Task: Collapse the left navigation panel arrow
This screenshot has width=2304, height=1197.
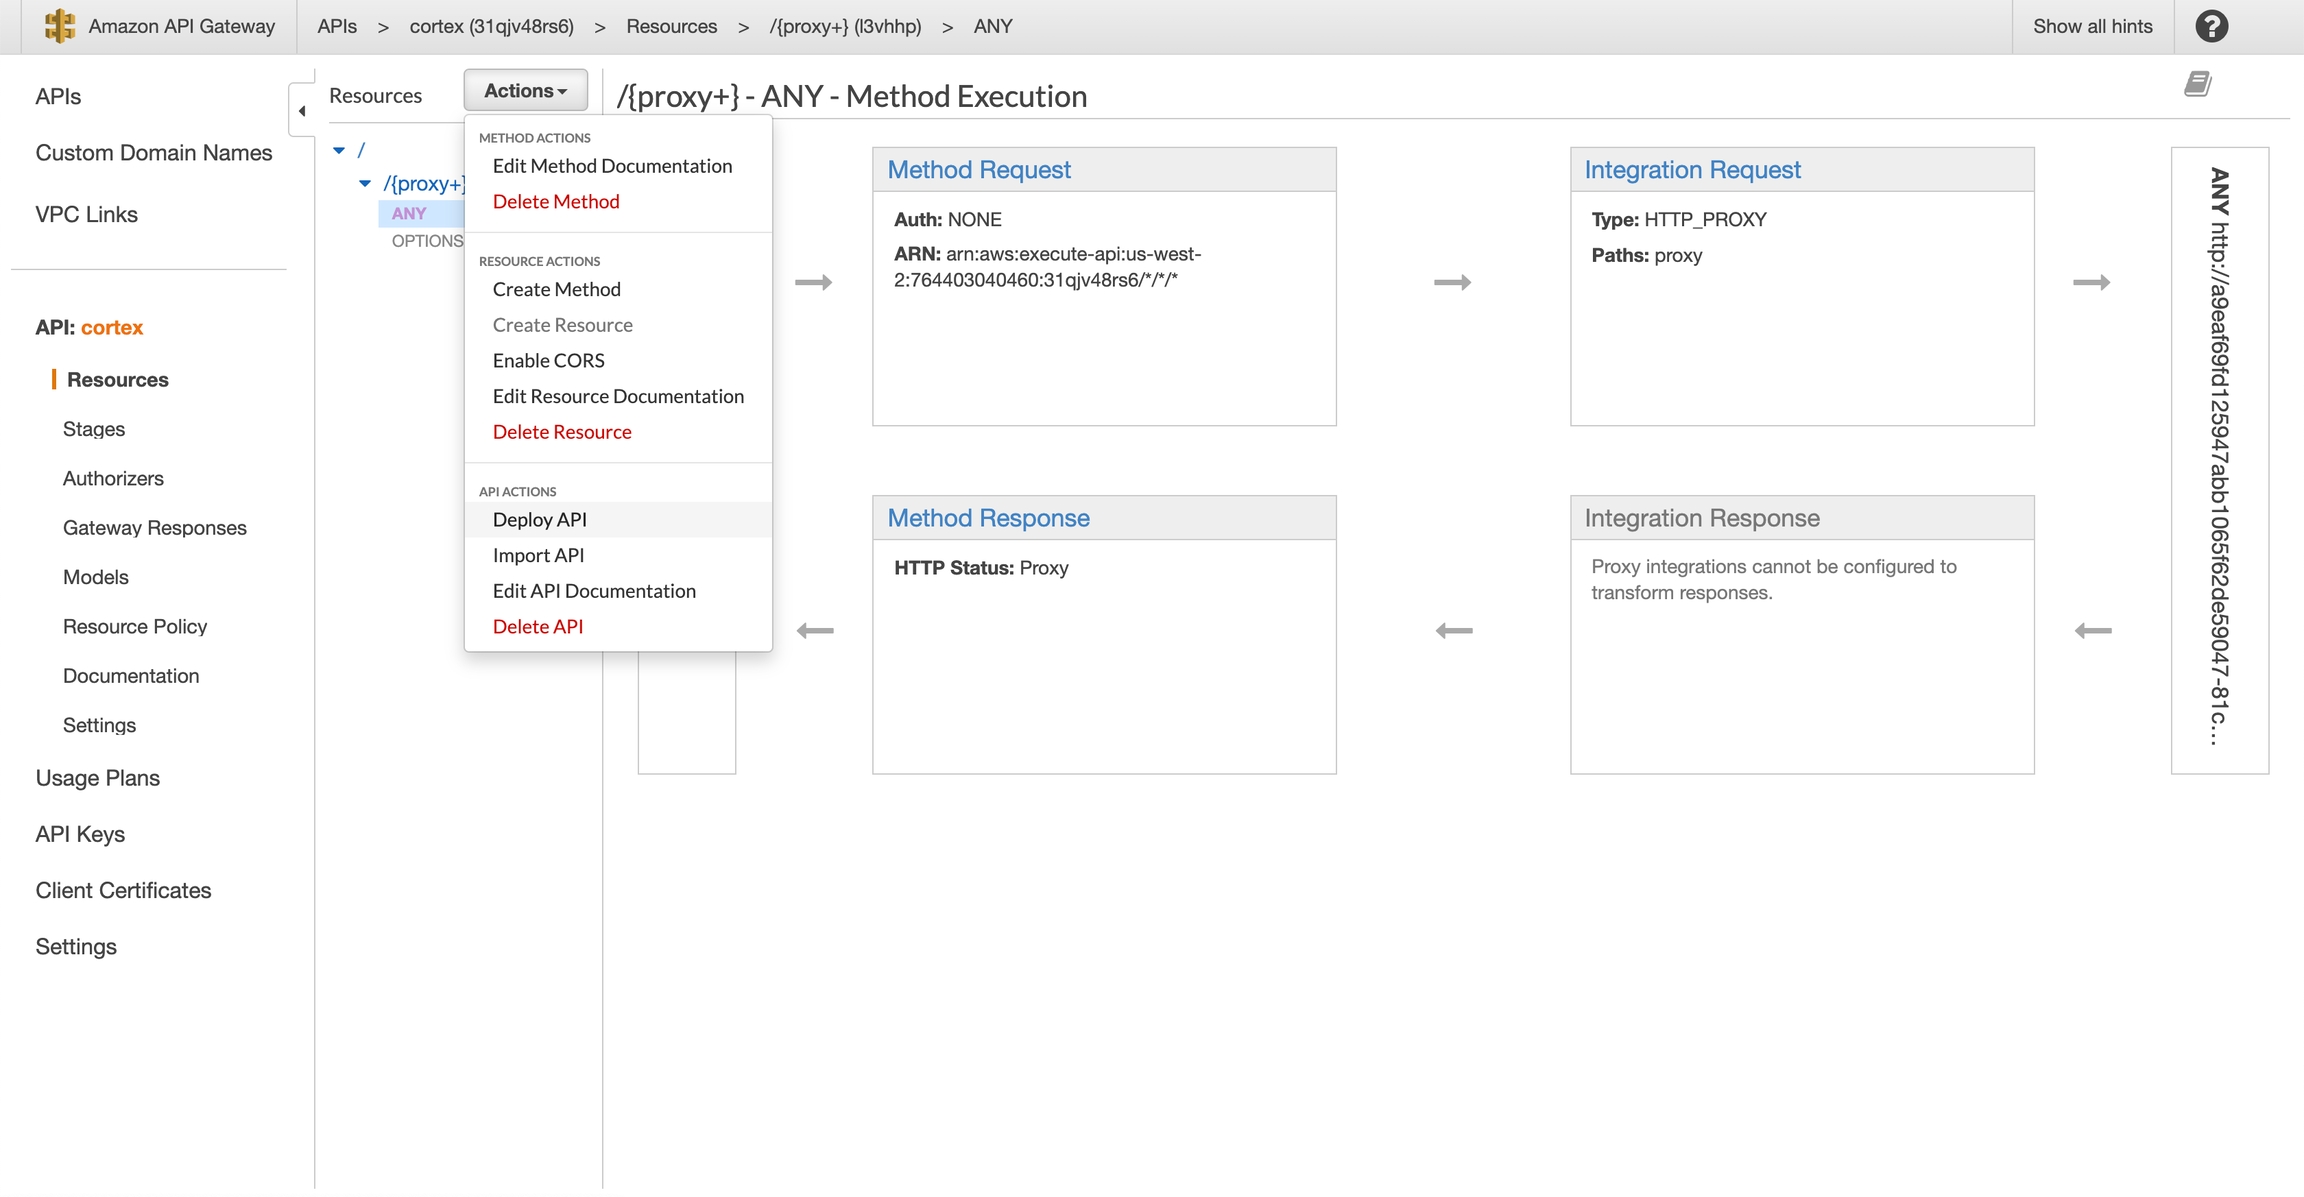Action: 302,111
